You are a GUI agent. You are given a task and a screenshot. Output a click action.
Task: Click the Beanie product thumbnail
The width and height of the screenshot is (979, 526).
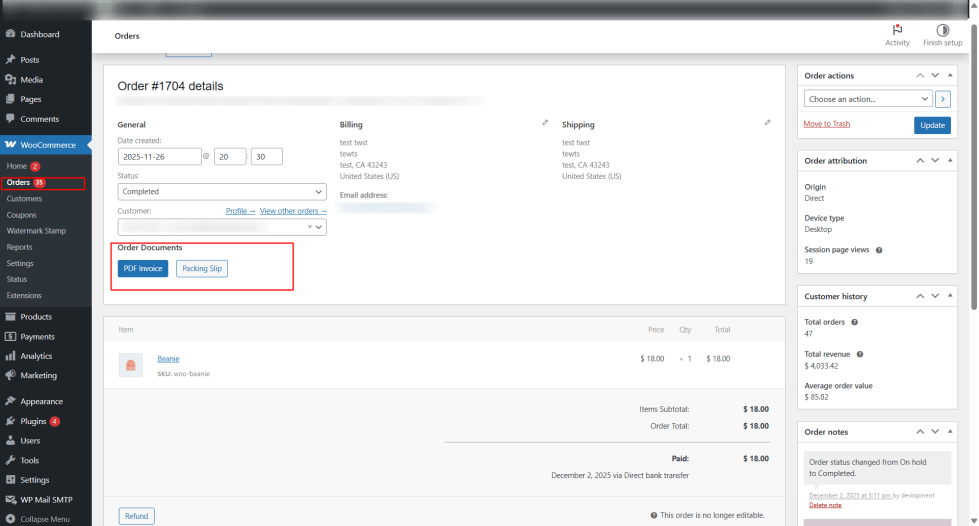click(x=129, y=365)
